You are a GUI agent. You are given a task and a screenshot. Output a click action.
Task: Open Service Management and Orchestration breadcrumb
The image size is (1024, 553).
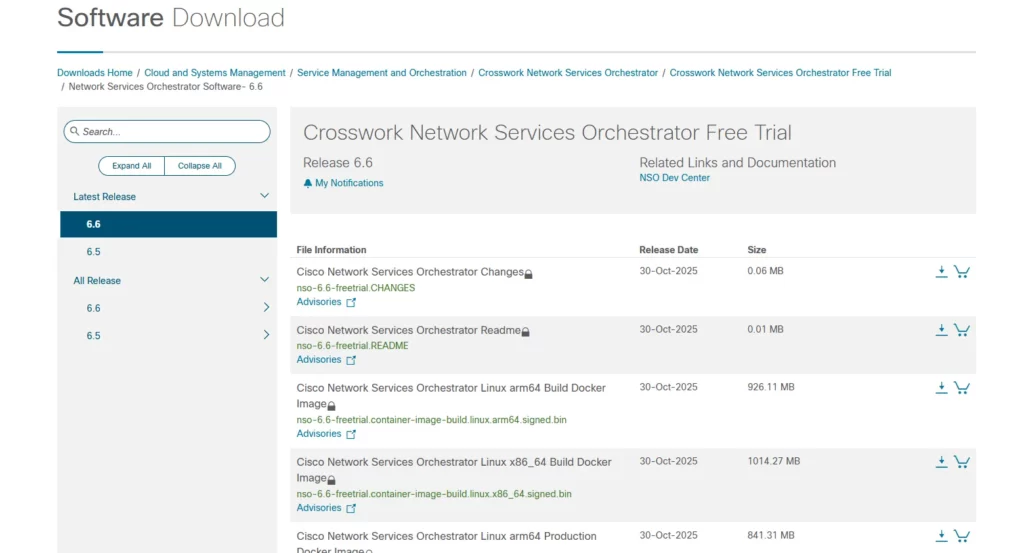382,72
